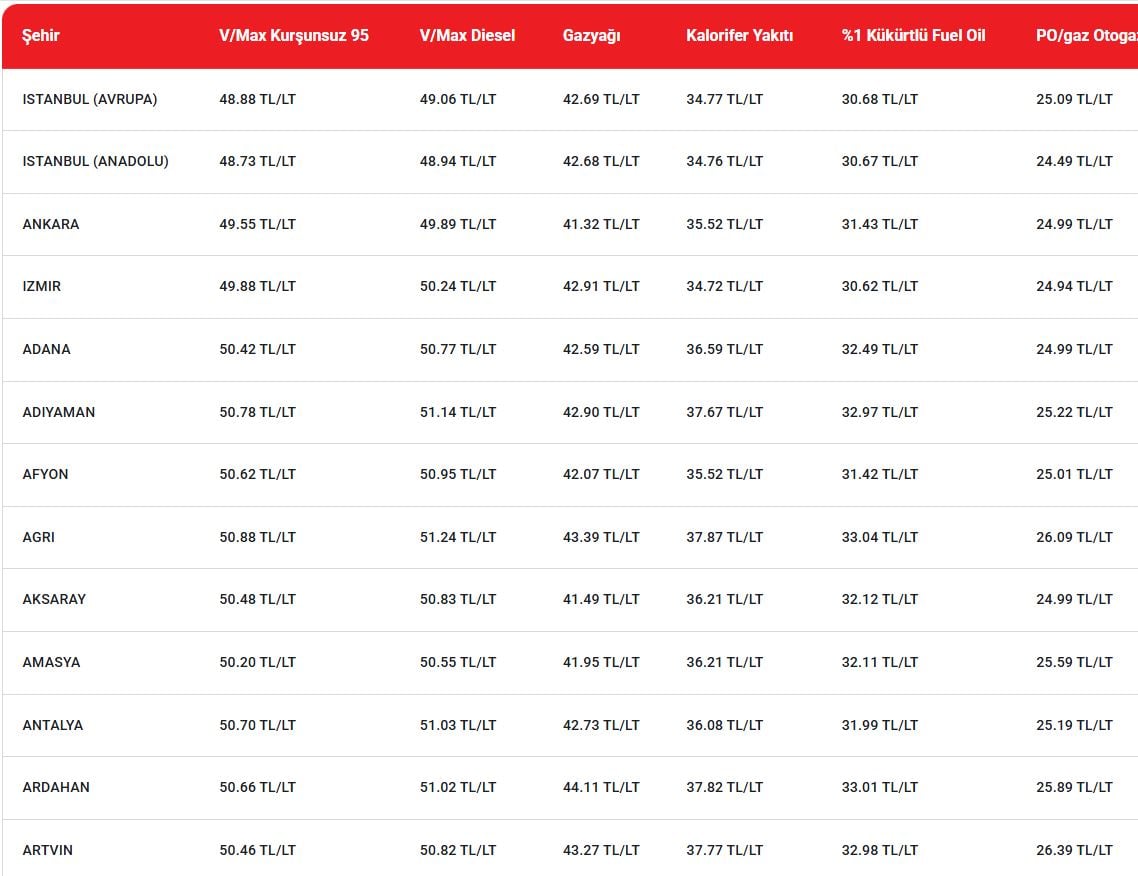This screenshot has width=1138, height=876.
Task: Click Artvin's Fuel Oil price 32.98 TL/LT
Action: [880, 850]
